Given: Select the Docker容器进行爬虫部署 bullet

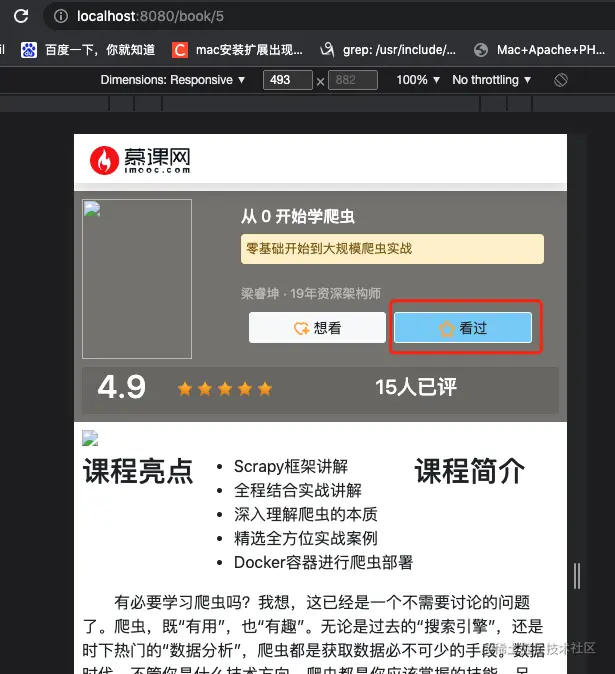Looking at the screenshot, I should point(323,563).
